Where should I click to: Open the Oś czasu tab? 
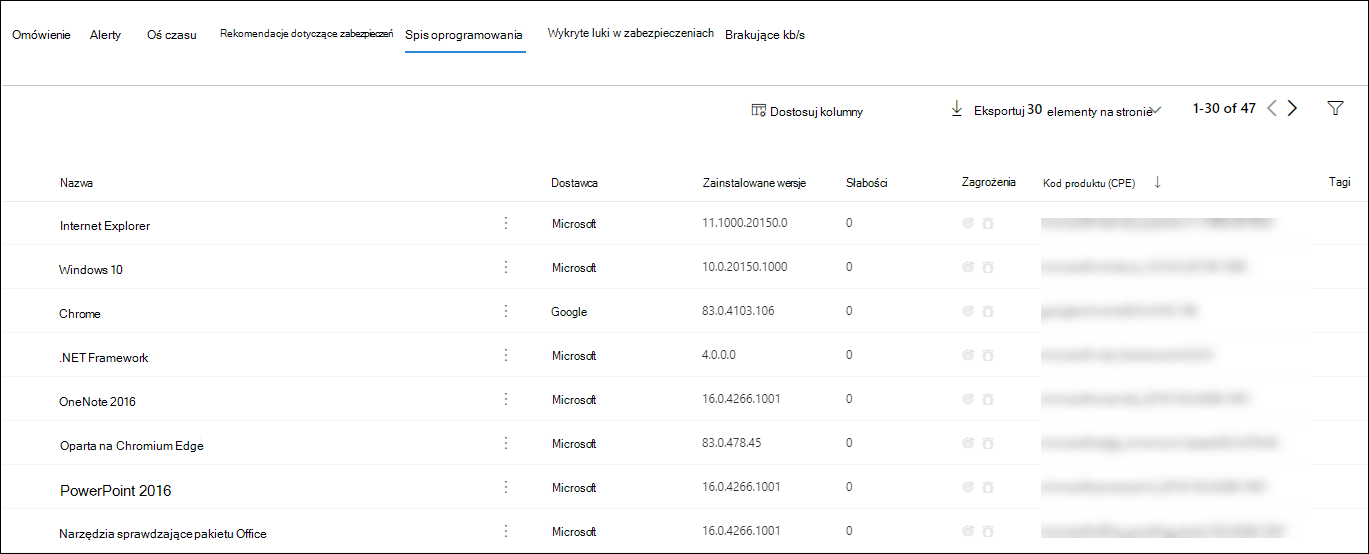[171, 35]
